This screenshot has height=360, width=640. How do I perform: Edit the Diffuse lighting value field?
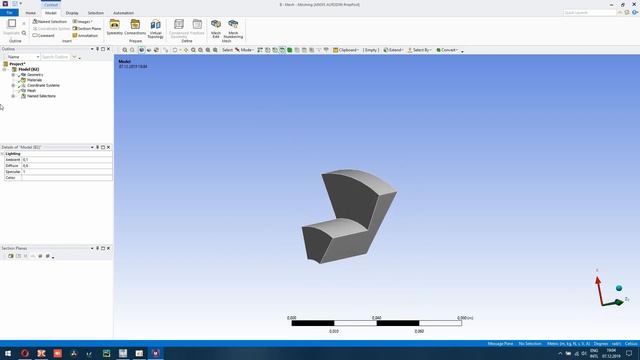pos(67,166)
